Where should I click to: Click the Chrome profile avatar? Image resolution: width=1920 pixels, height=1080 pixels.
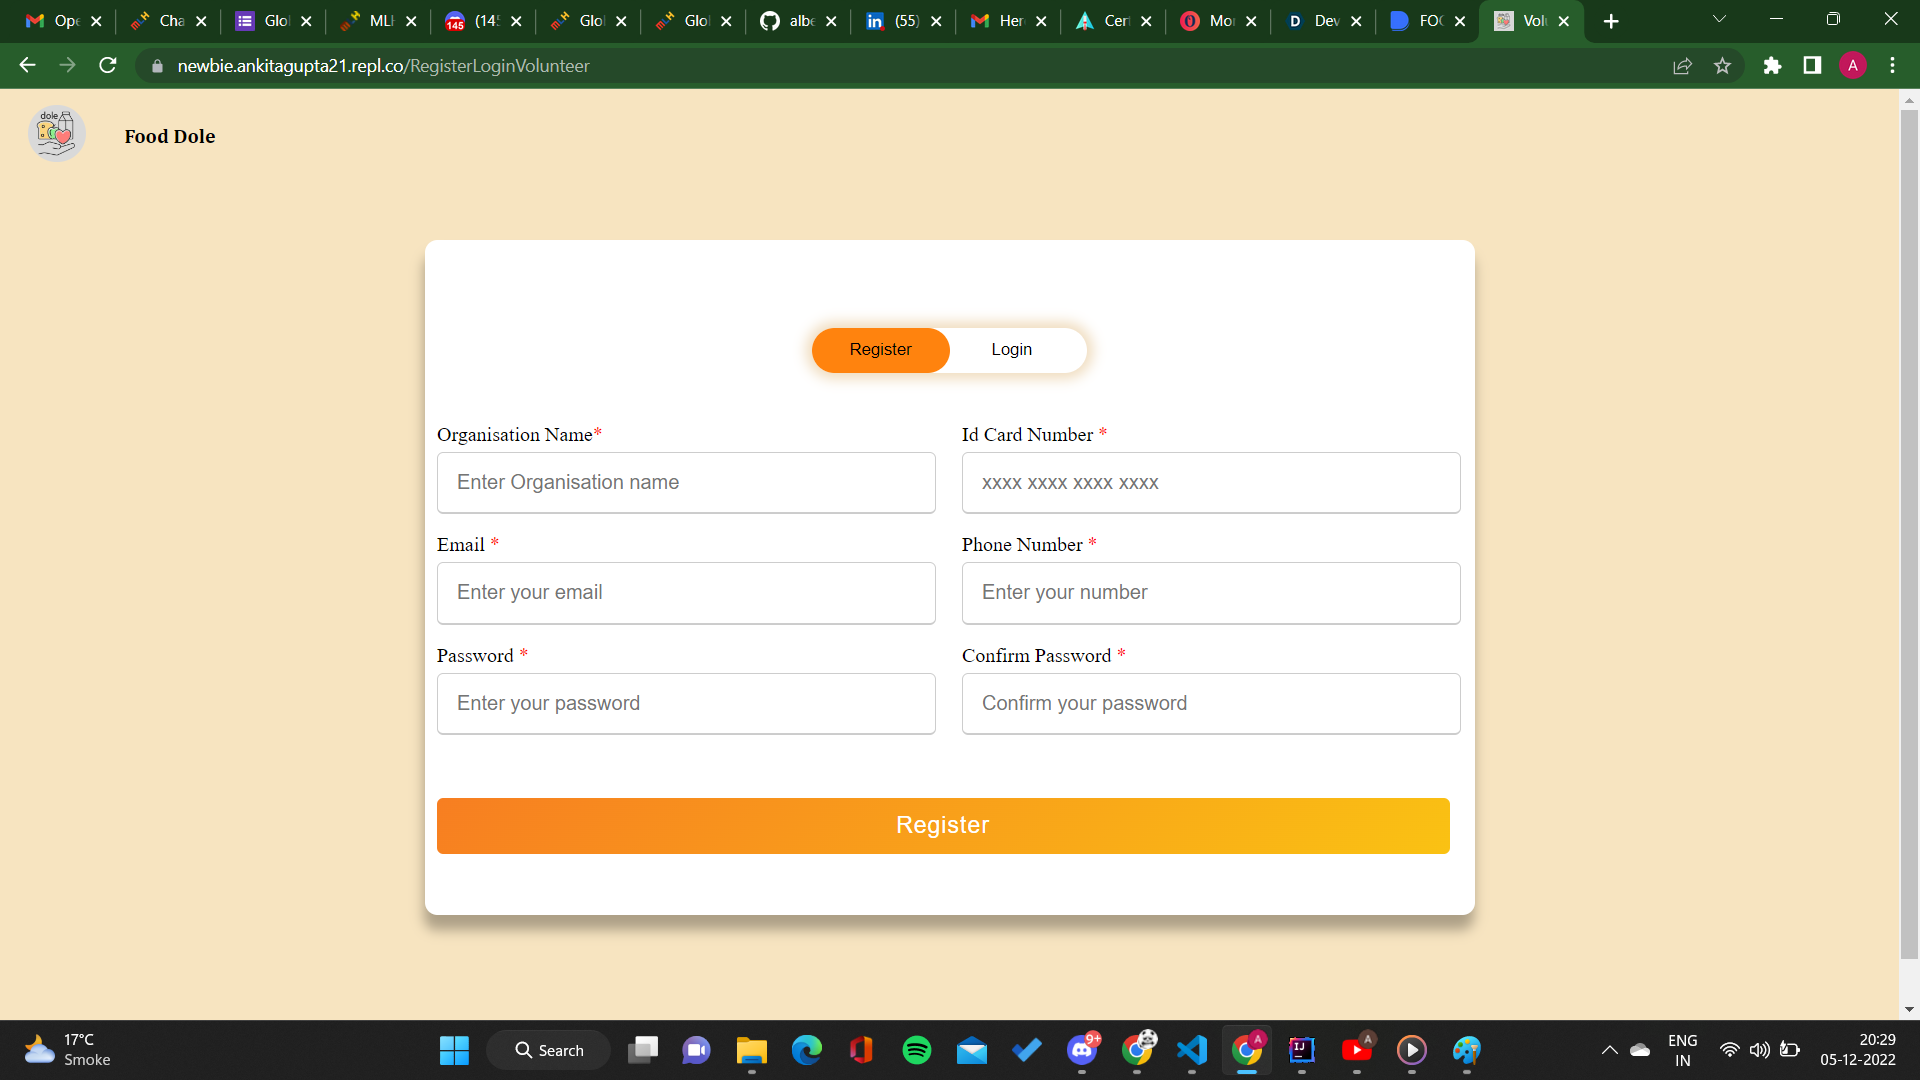1852,66
